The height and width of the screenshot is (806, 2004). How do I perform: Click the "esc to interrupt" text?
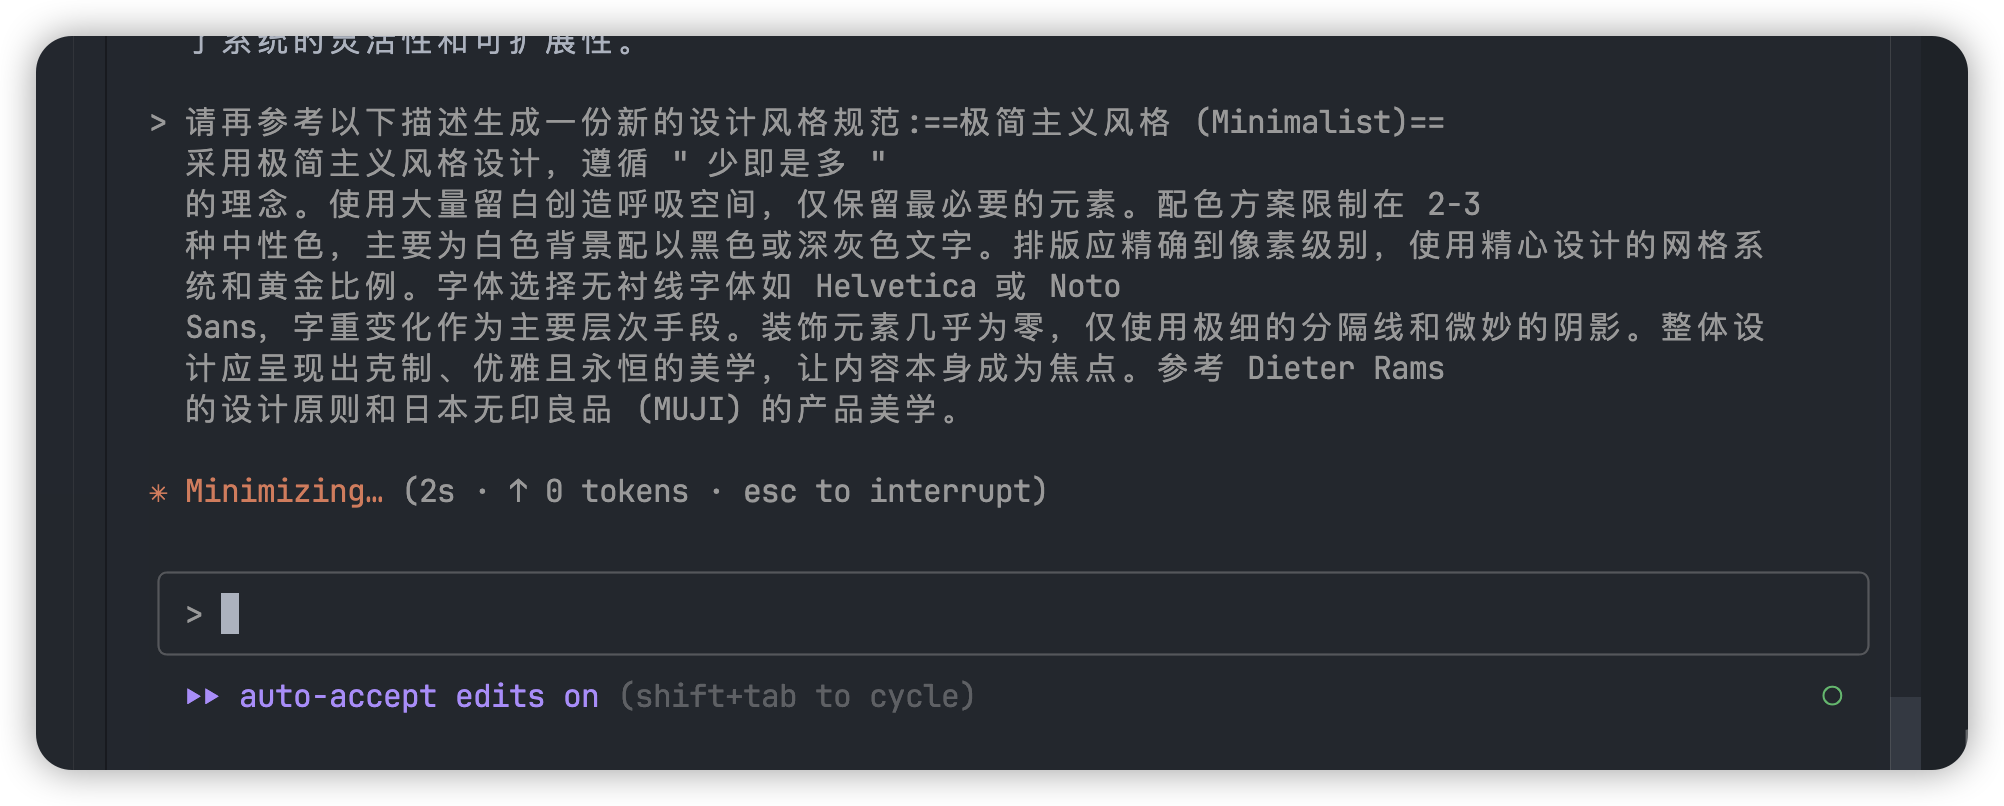coord(894,491)
